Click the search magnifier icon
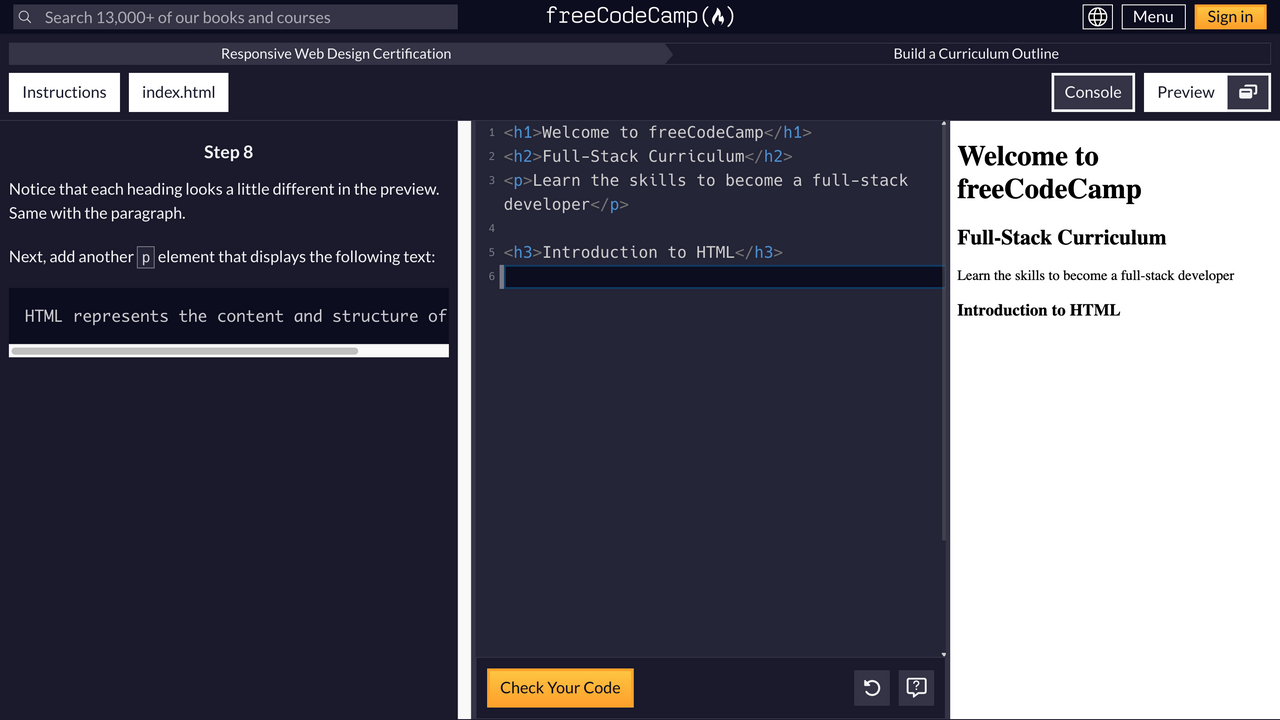Image resolution: width=1280 pixels, height=720 pixels. click(x=25, y=17)
